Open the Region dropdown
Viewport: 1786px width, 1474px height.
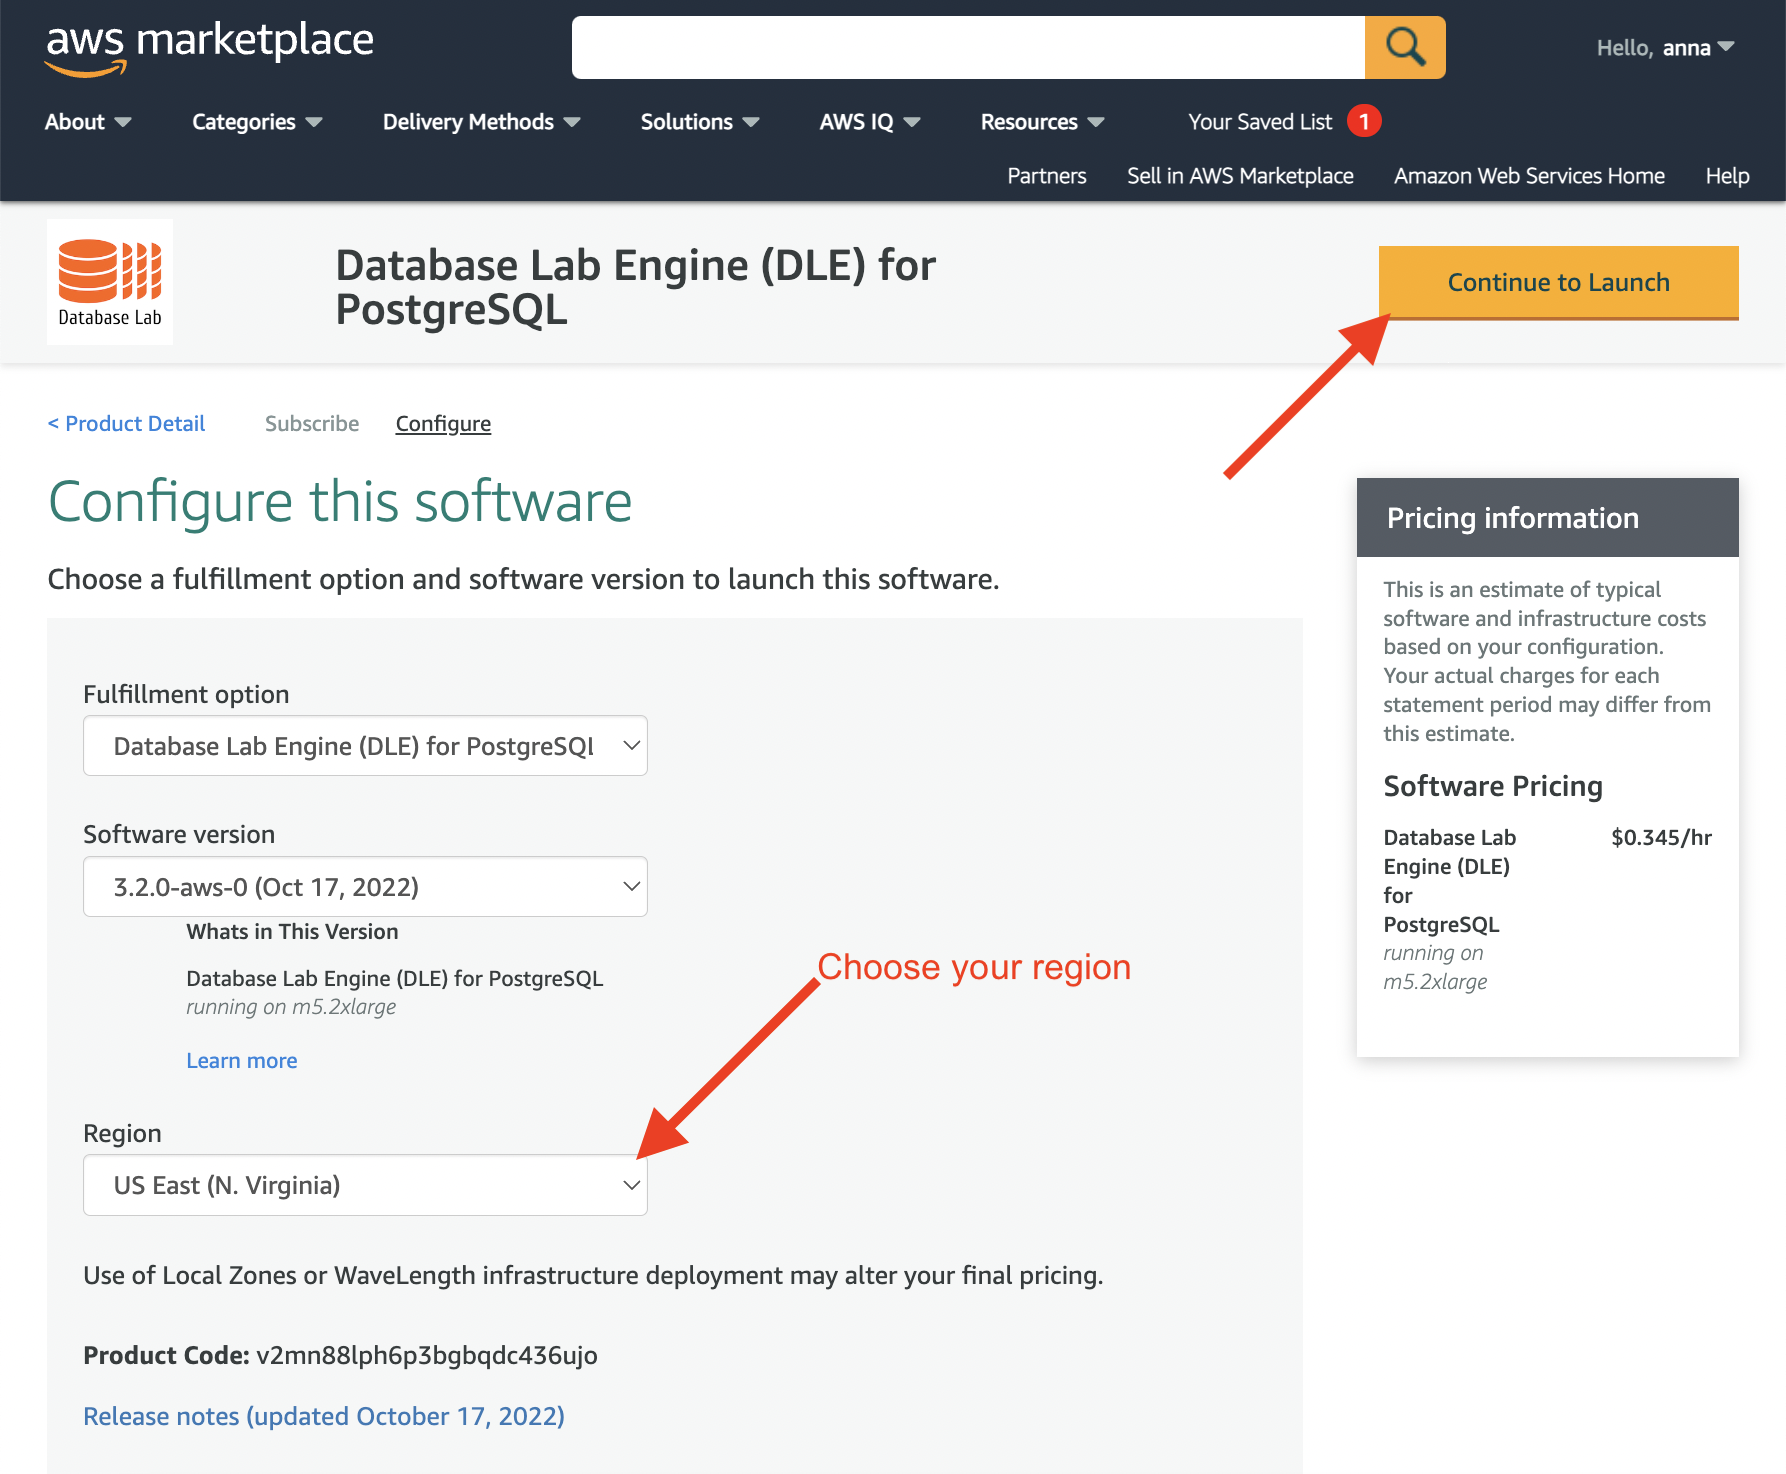(365, 1185)
